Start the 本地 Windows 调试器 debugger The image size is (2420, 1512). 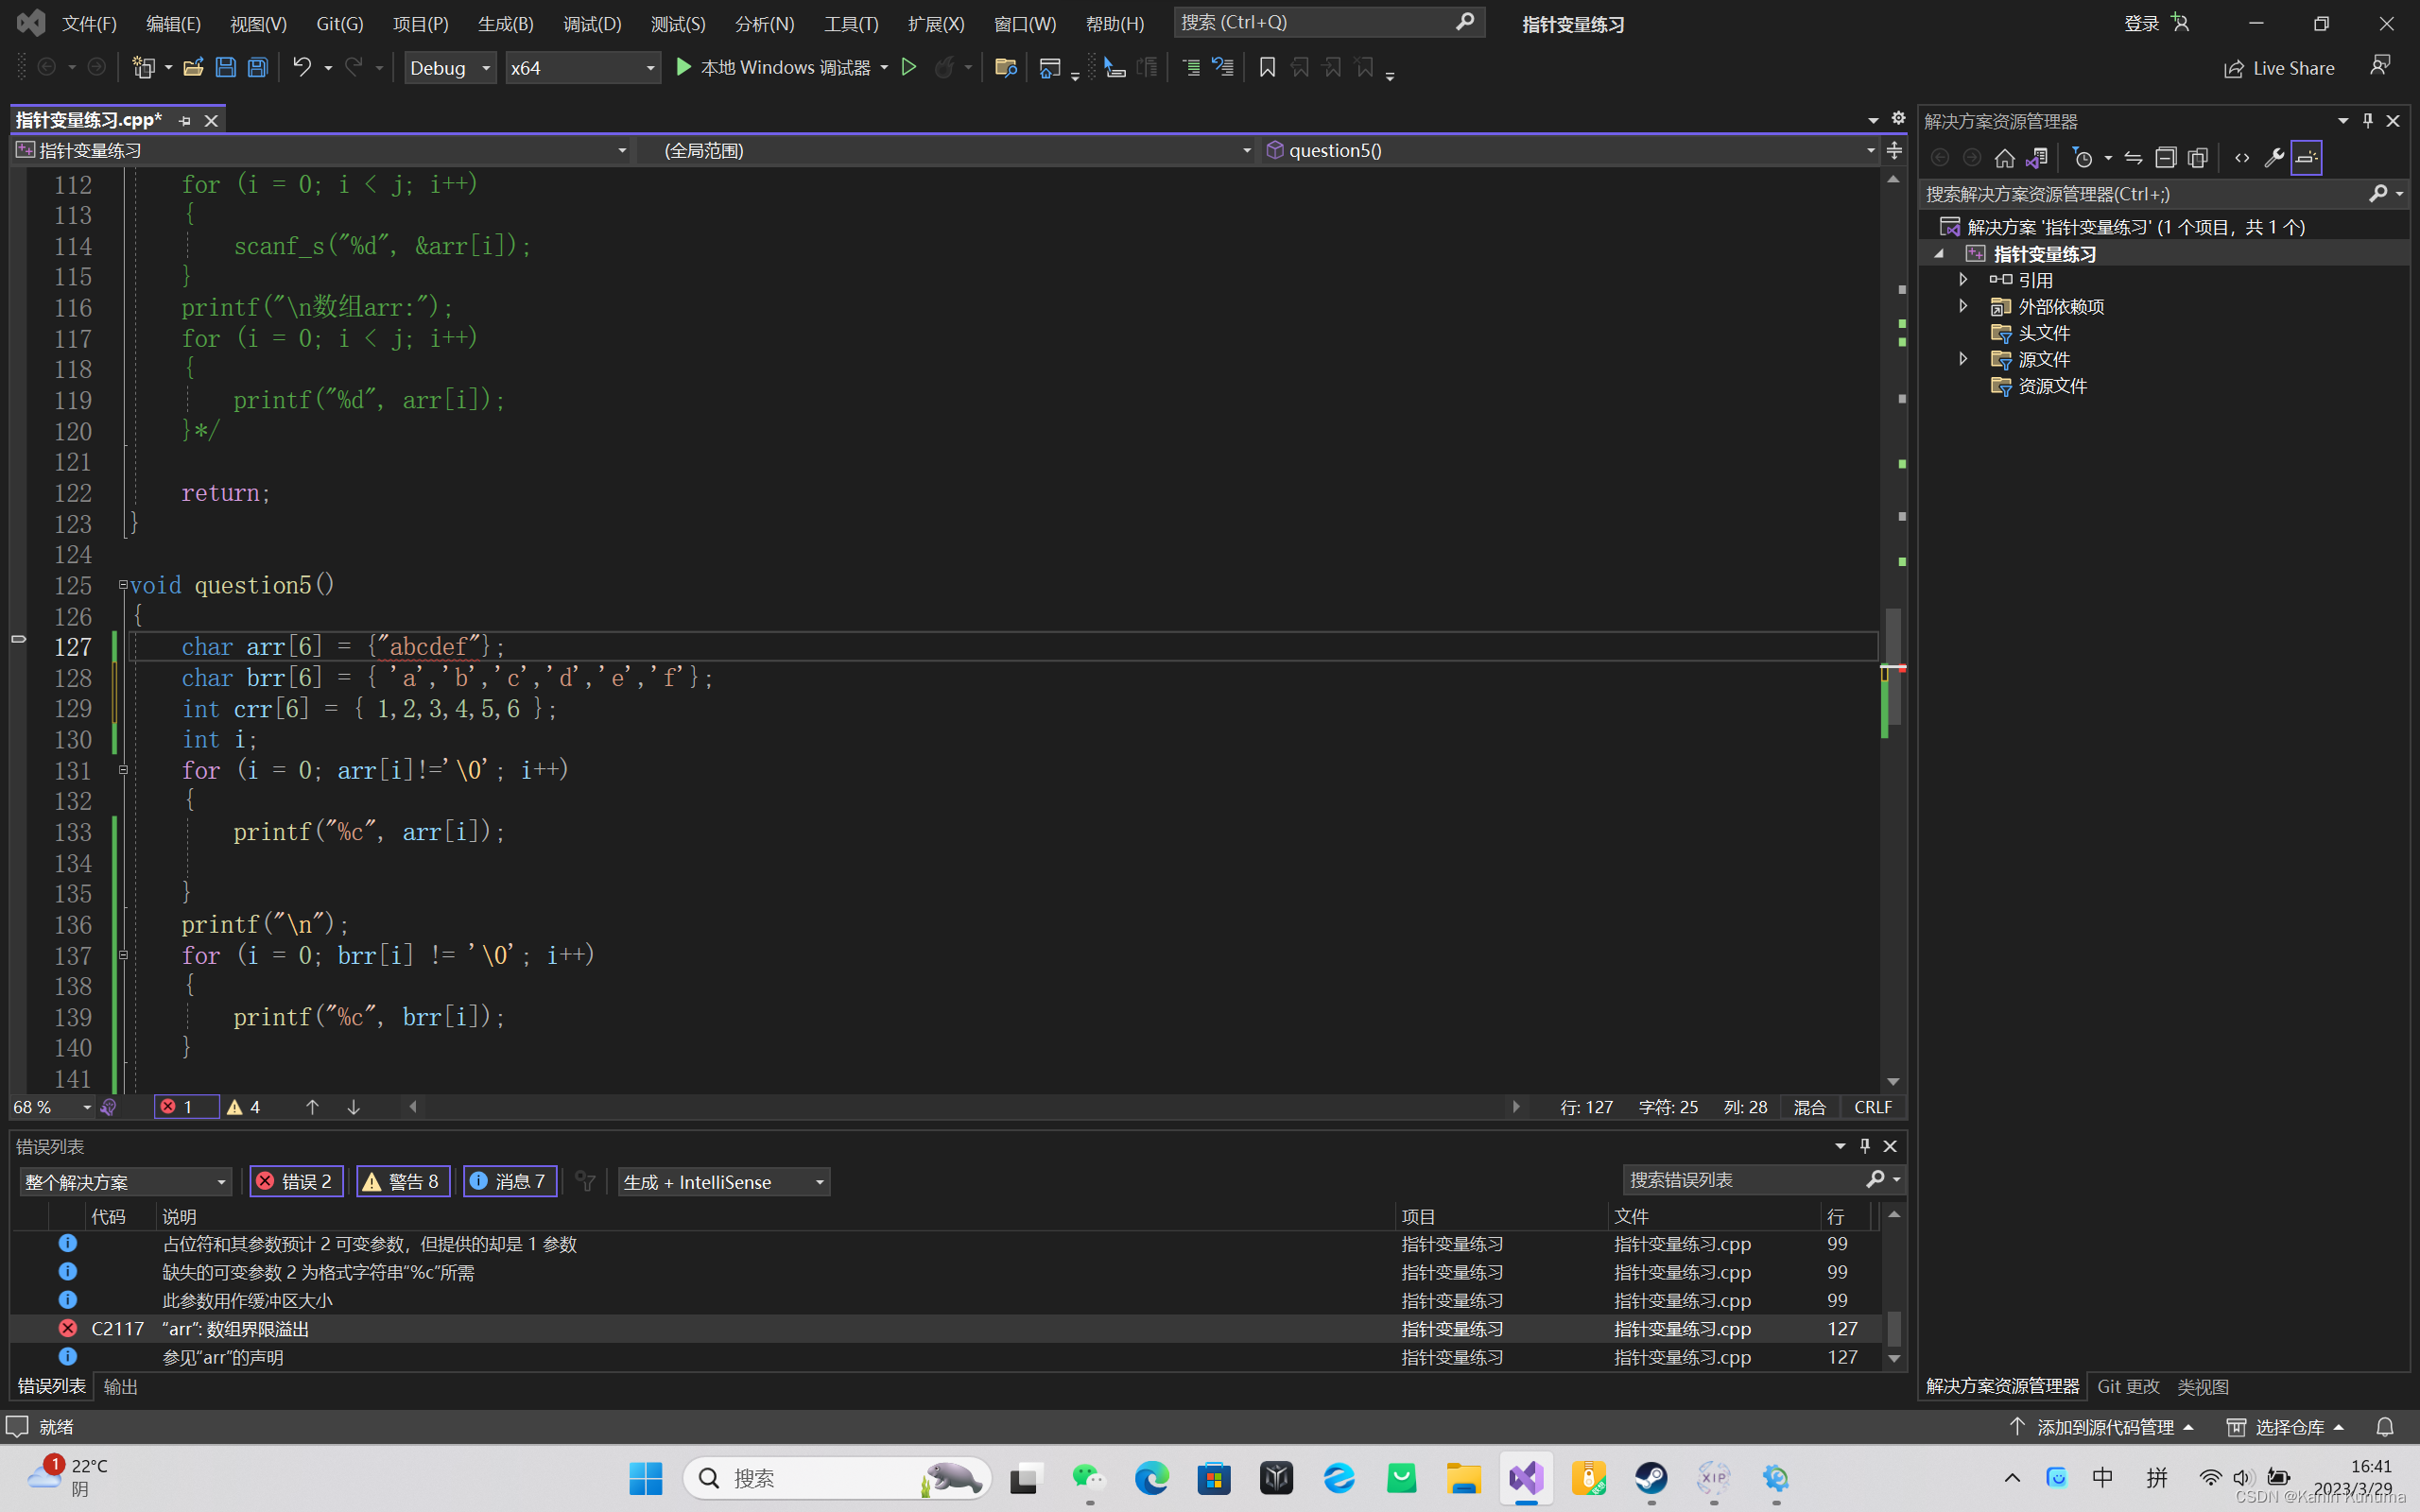(773, 67)
